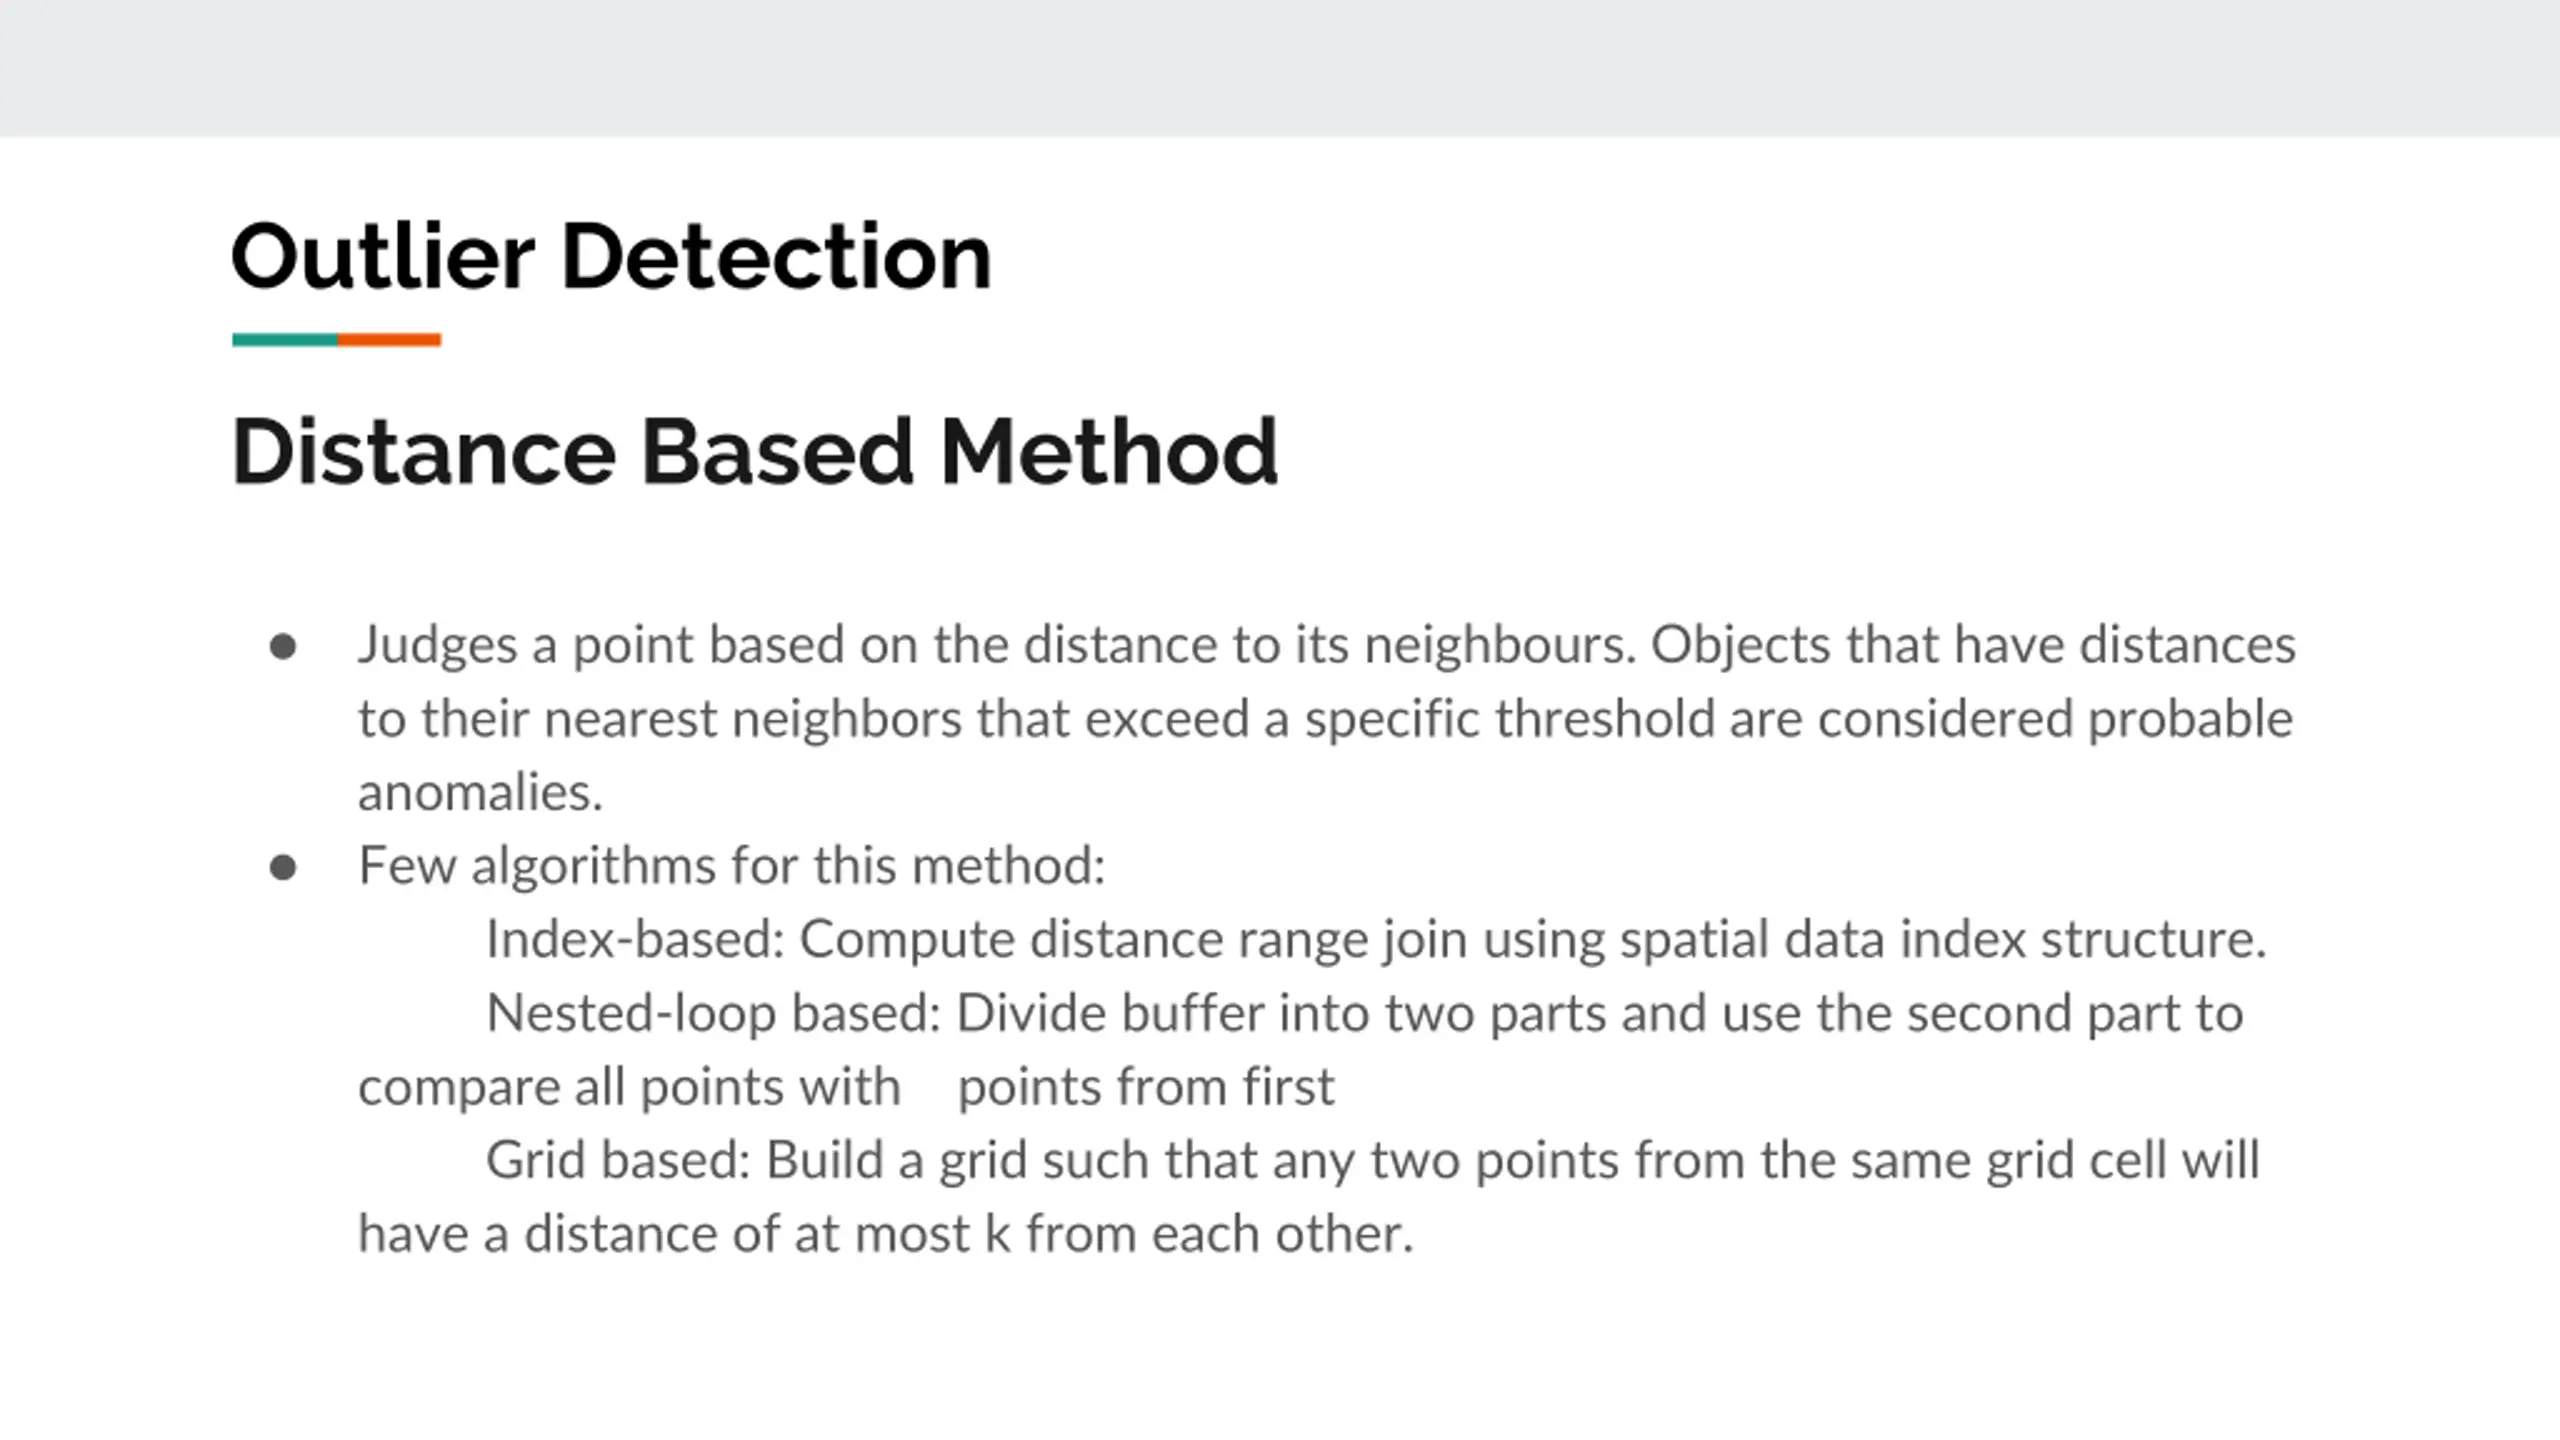Click the gray header band at top
Screen dimensions: 2560x1440
tap(1280, 68)
